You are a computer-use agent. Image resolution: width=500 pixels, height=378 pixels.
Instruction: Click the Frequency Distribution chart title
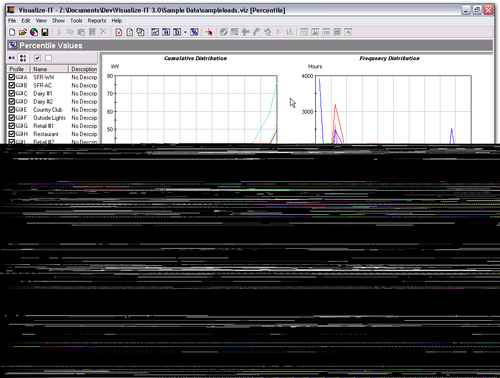click(389, 58)
